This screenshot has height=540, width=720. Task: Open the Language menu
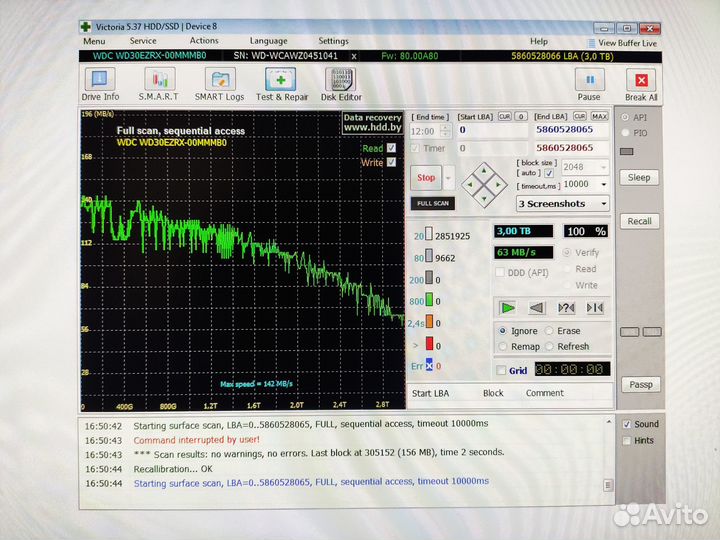pos(268,41)
